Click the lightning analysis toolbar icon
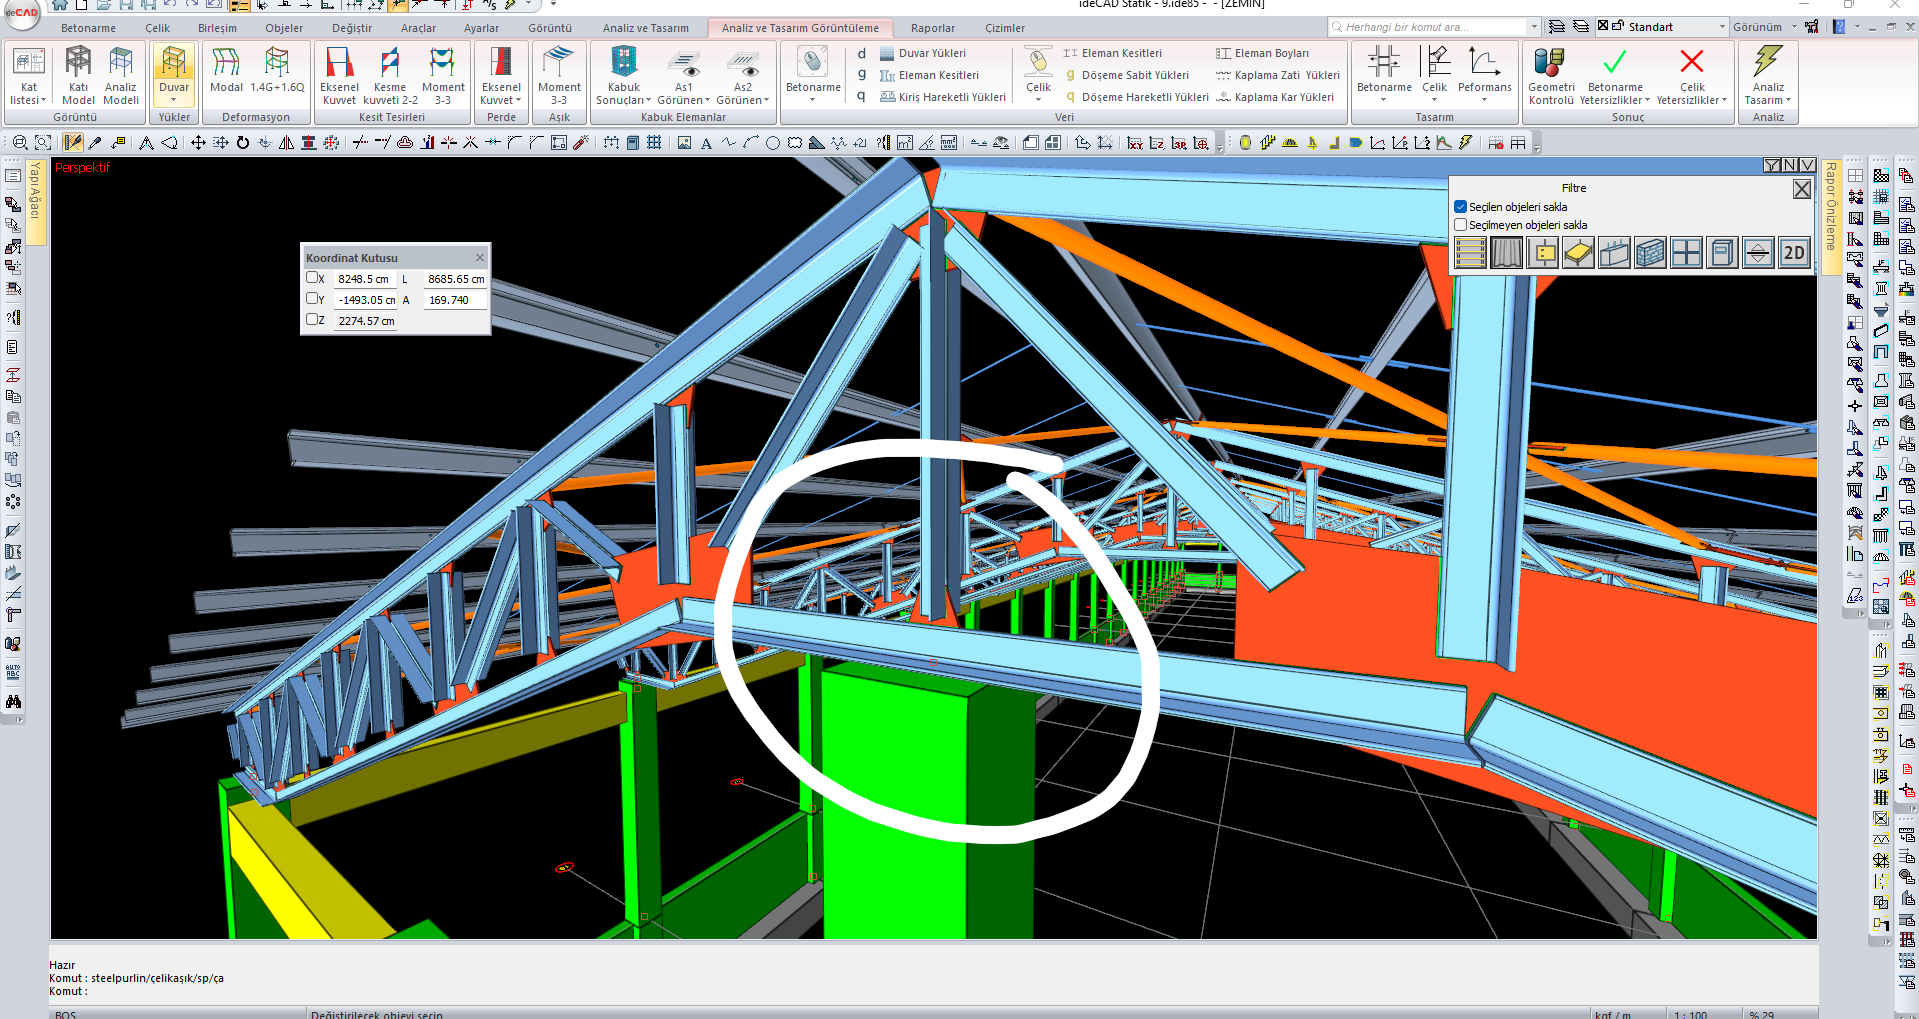 1466,143
